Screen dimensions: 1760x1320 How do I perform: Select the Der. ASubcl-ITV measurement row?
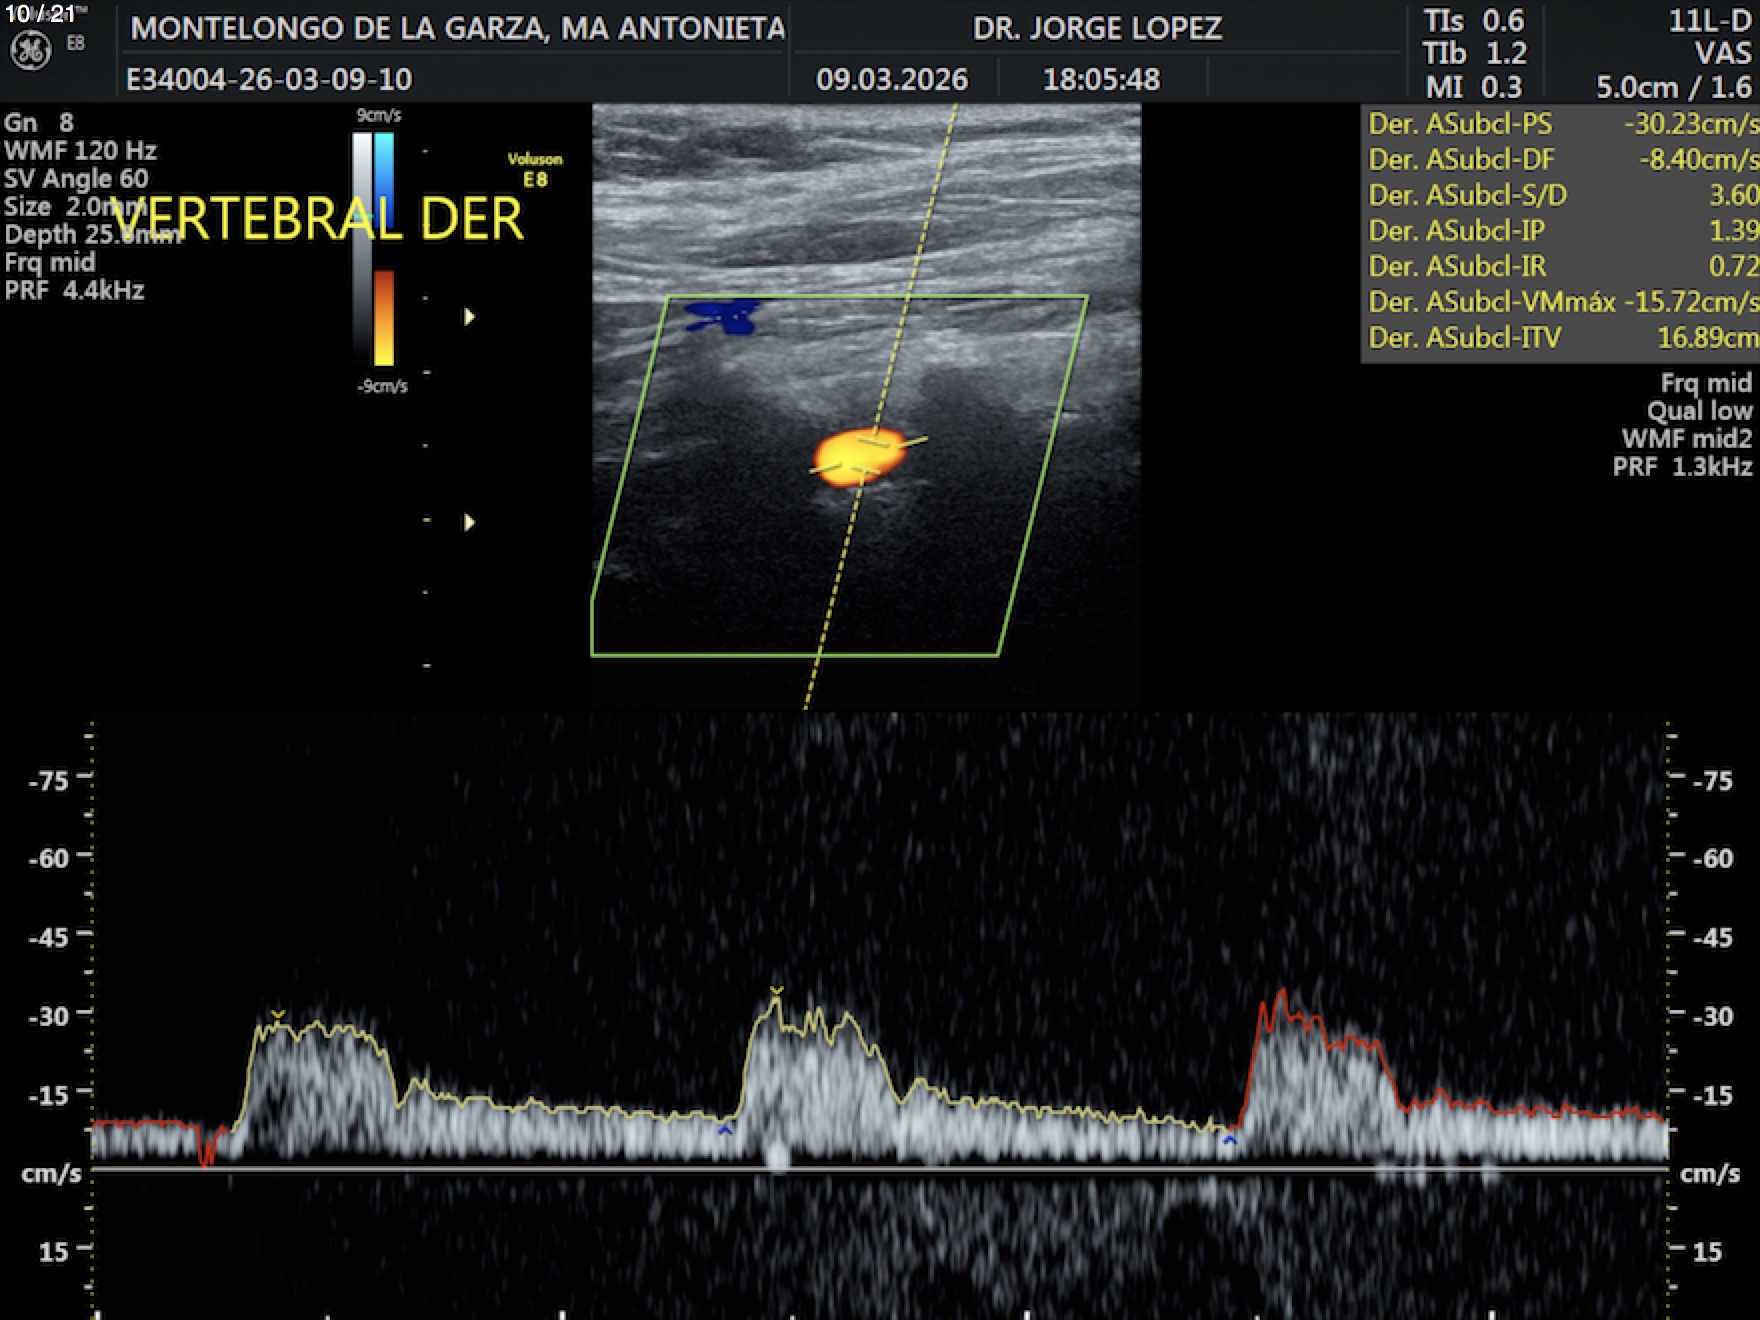tap(1560, 338)
